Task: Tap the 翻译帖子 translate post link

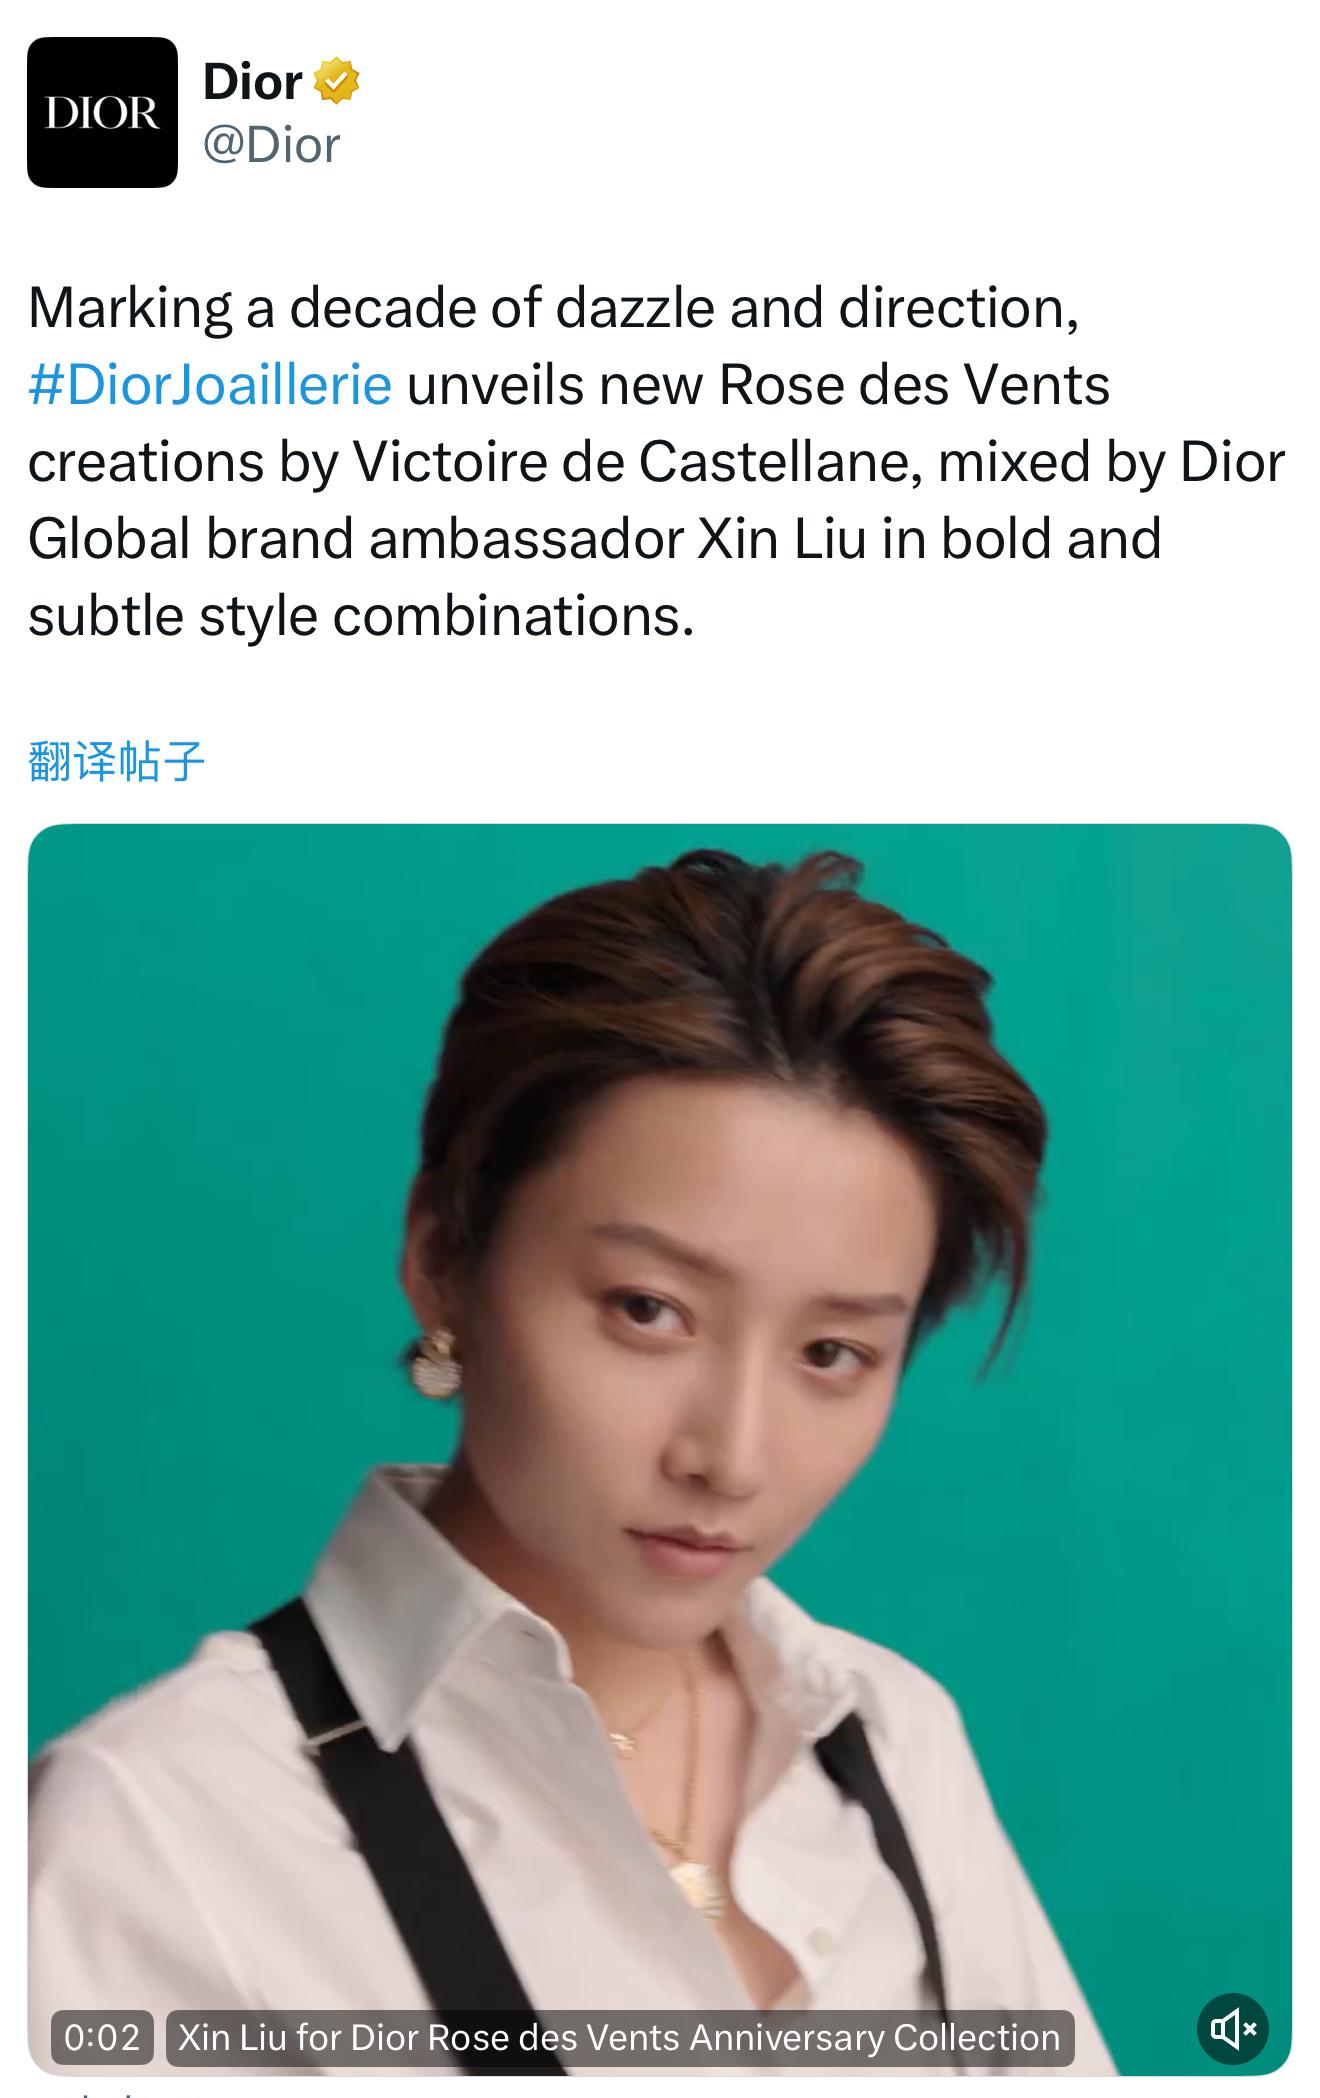Action: pyautogui.click(x=117, y=761)
